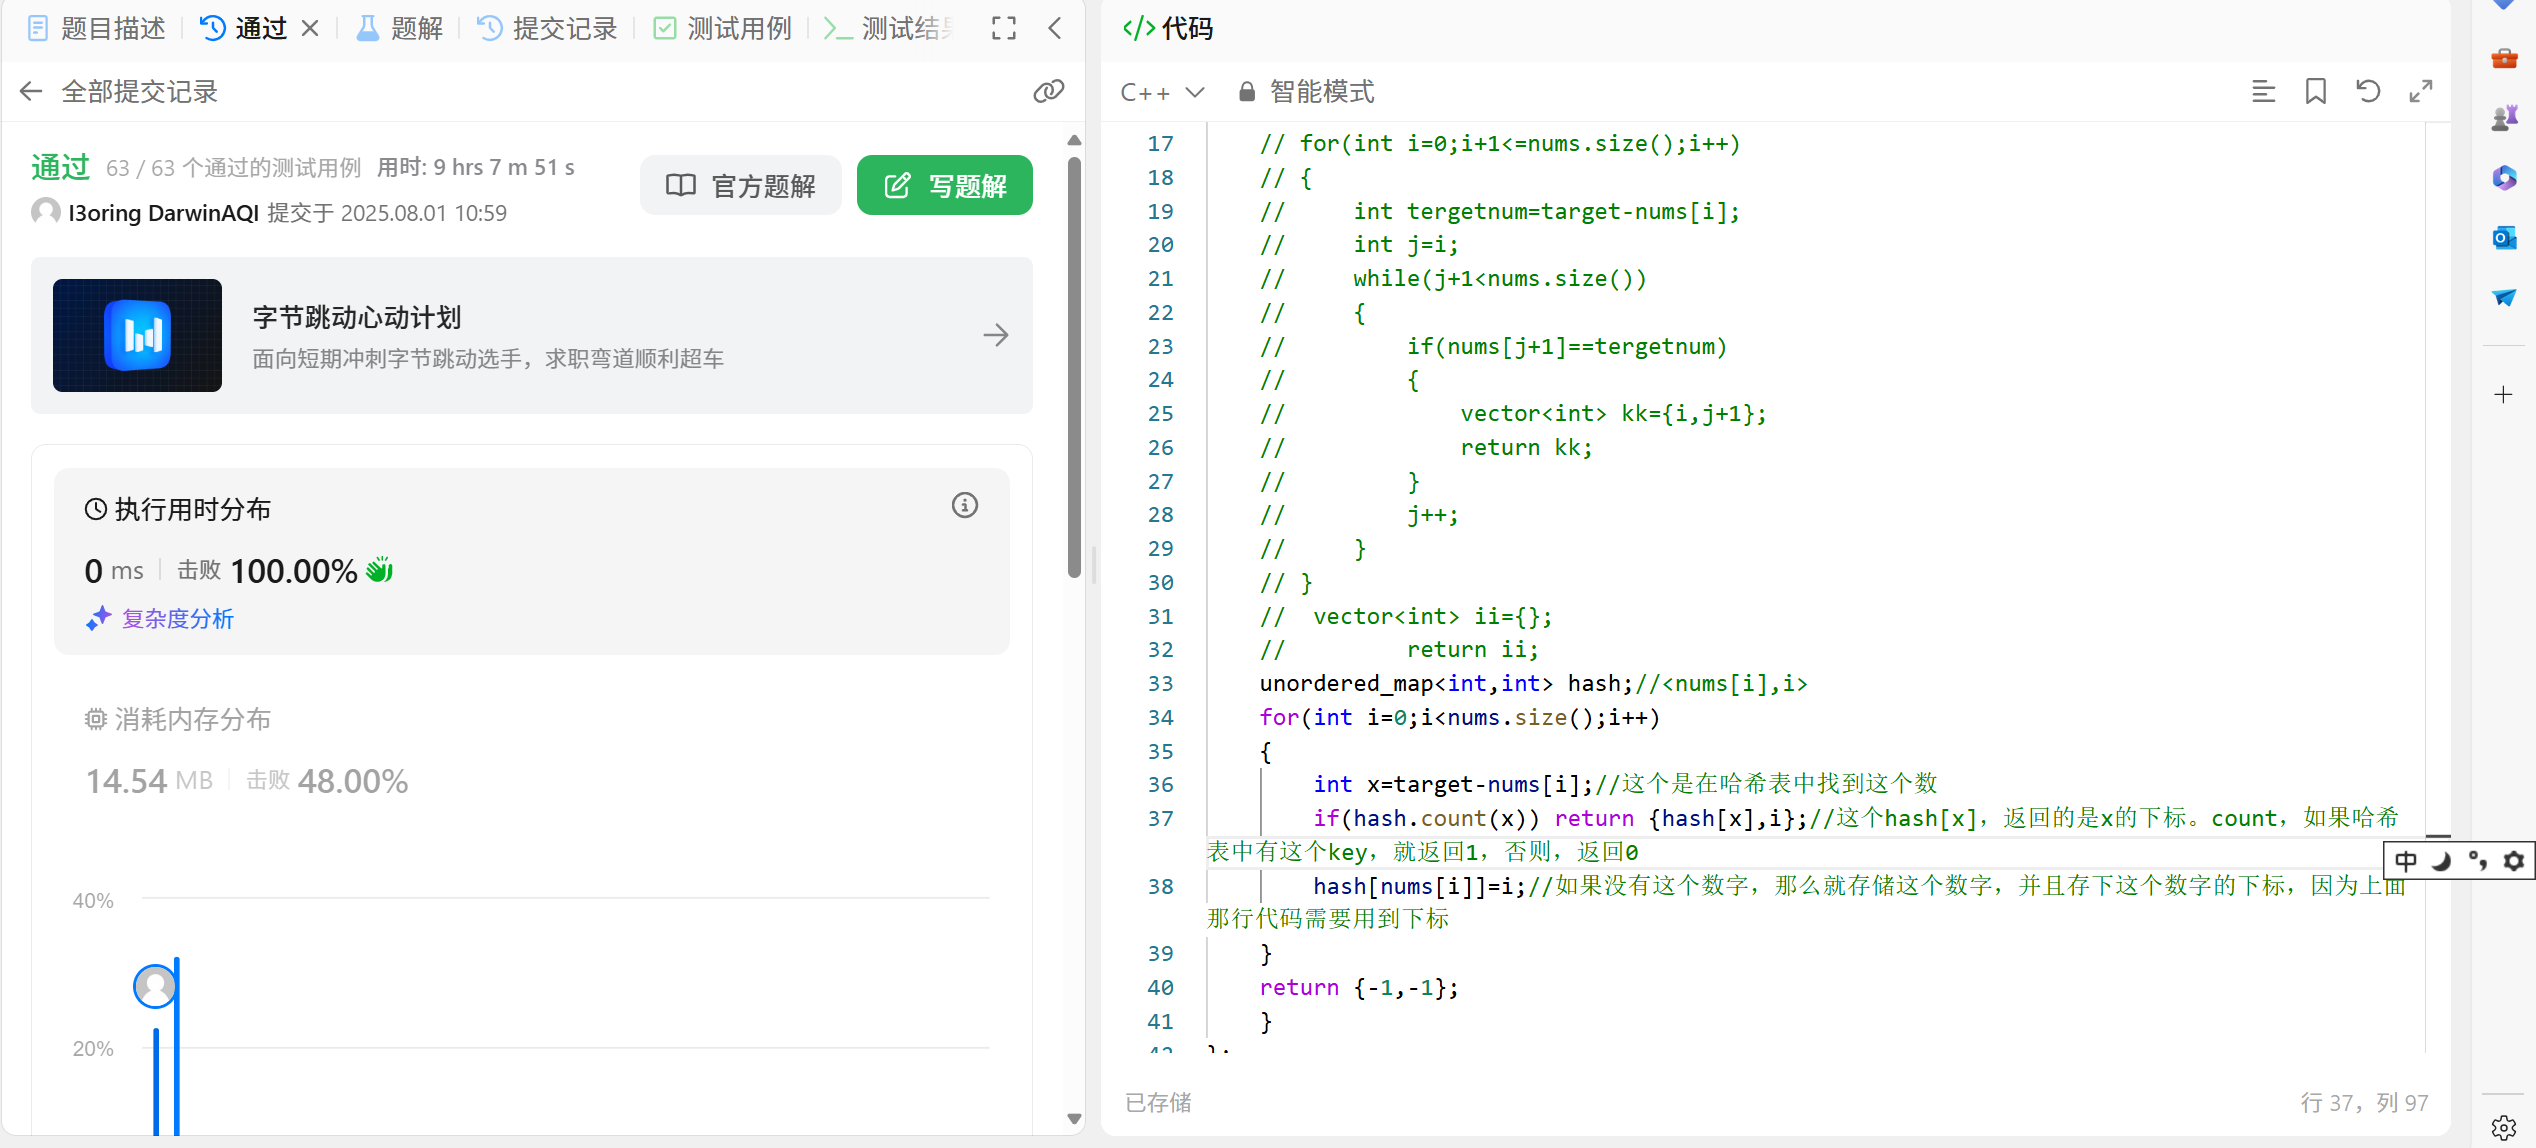This screenshot has height=1148, width=2536.
Task: Switch to the 题解 tab
Action: (400, 28)
